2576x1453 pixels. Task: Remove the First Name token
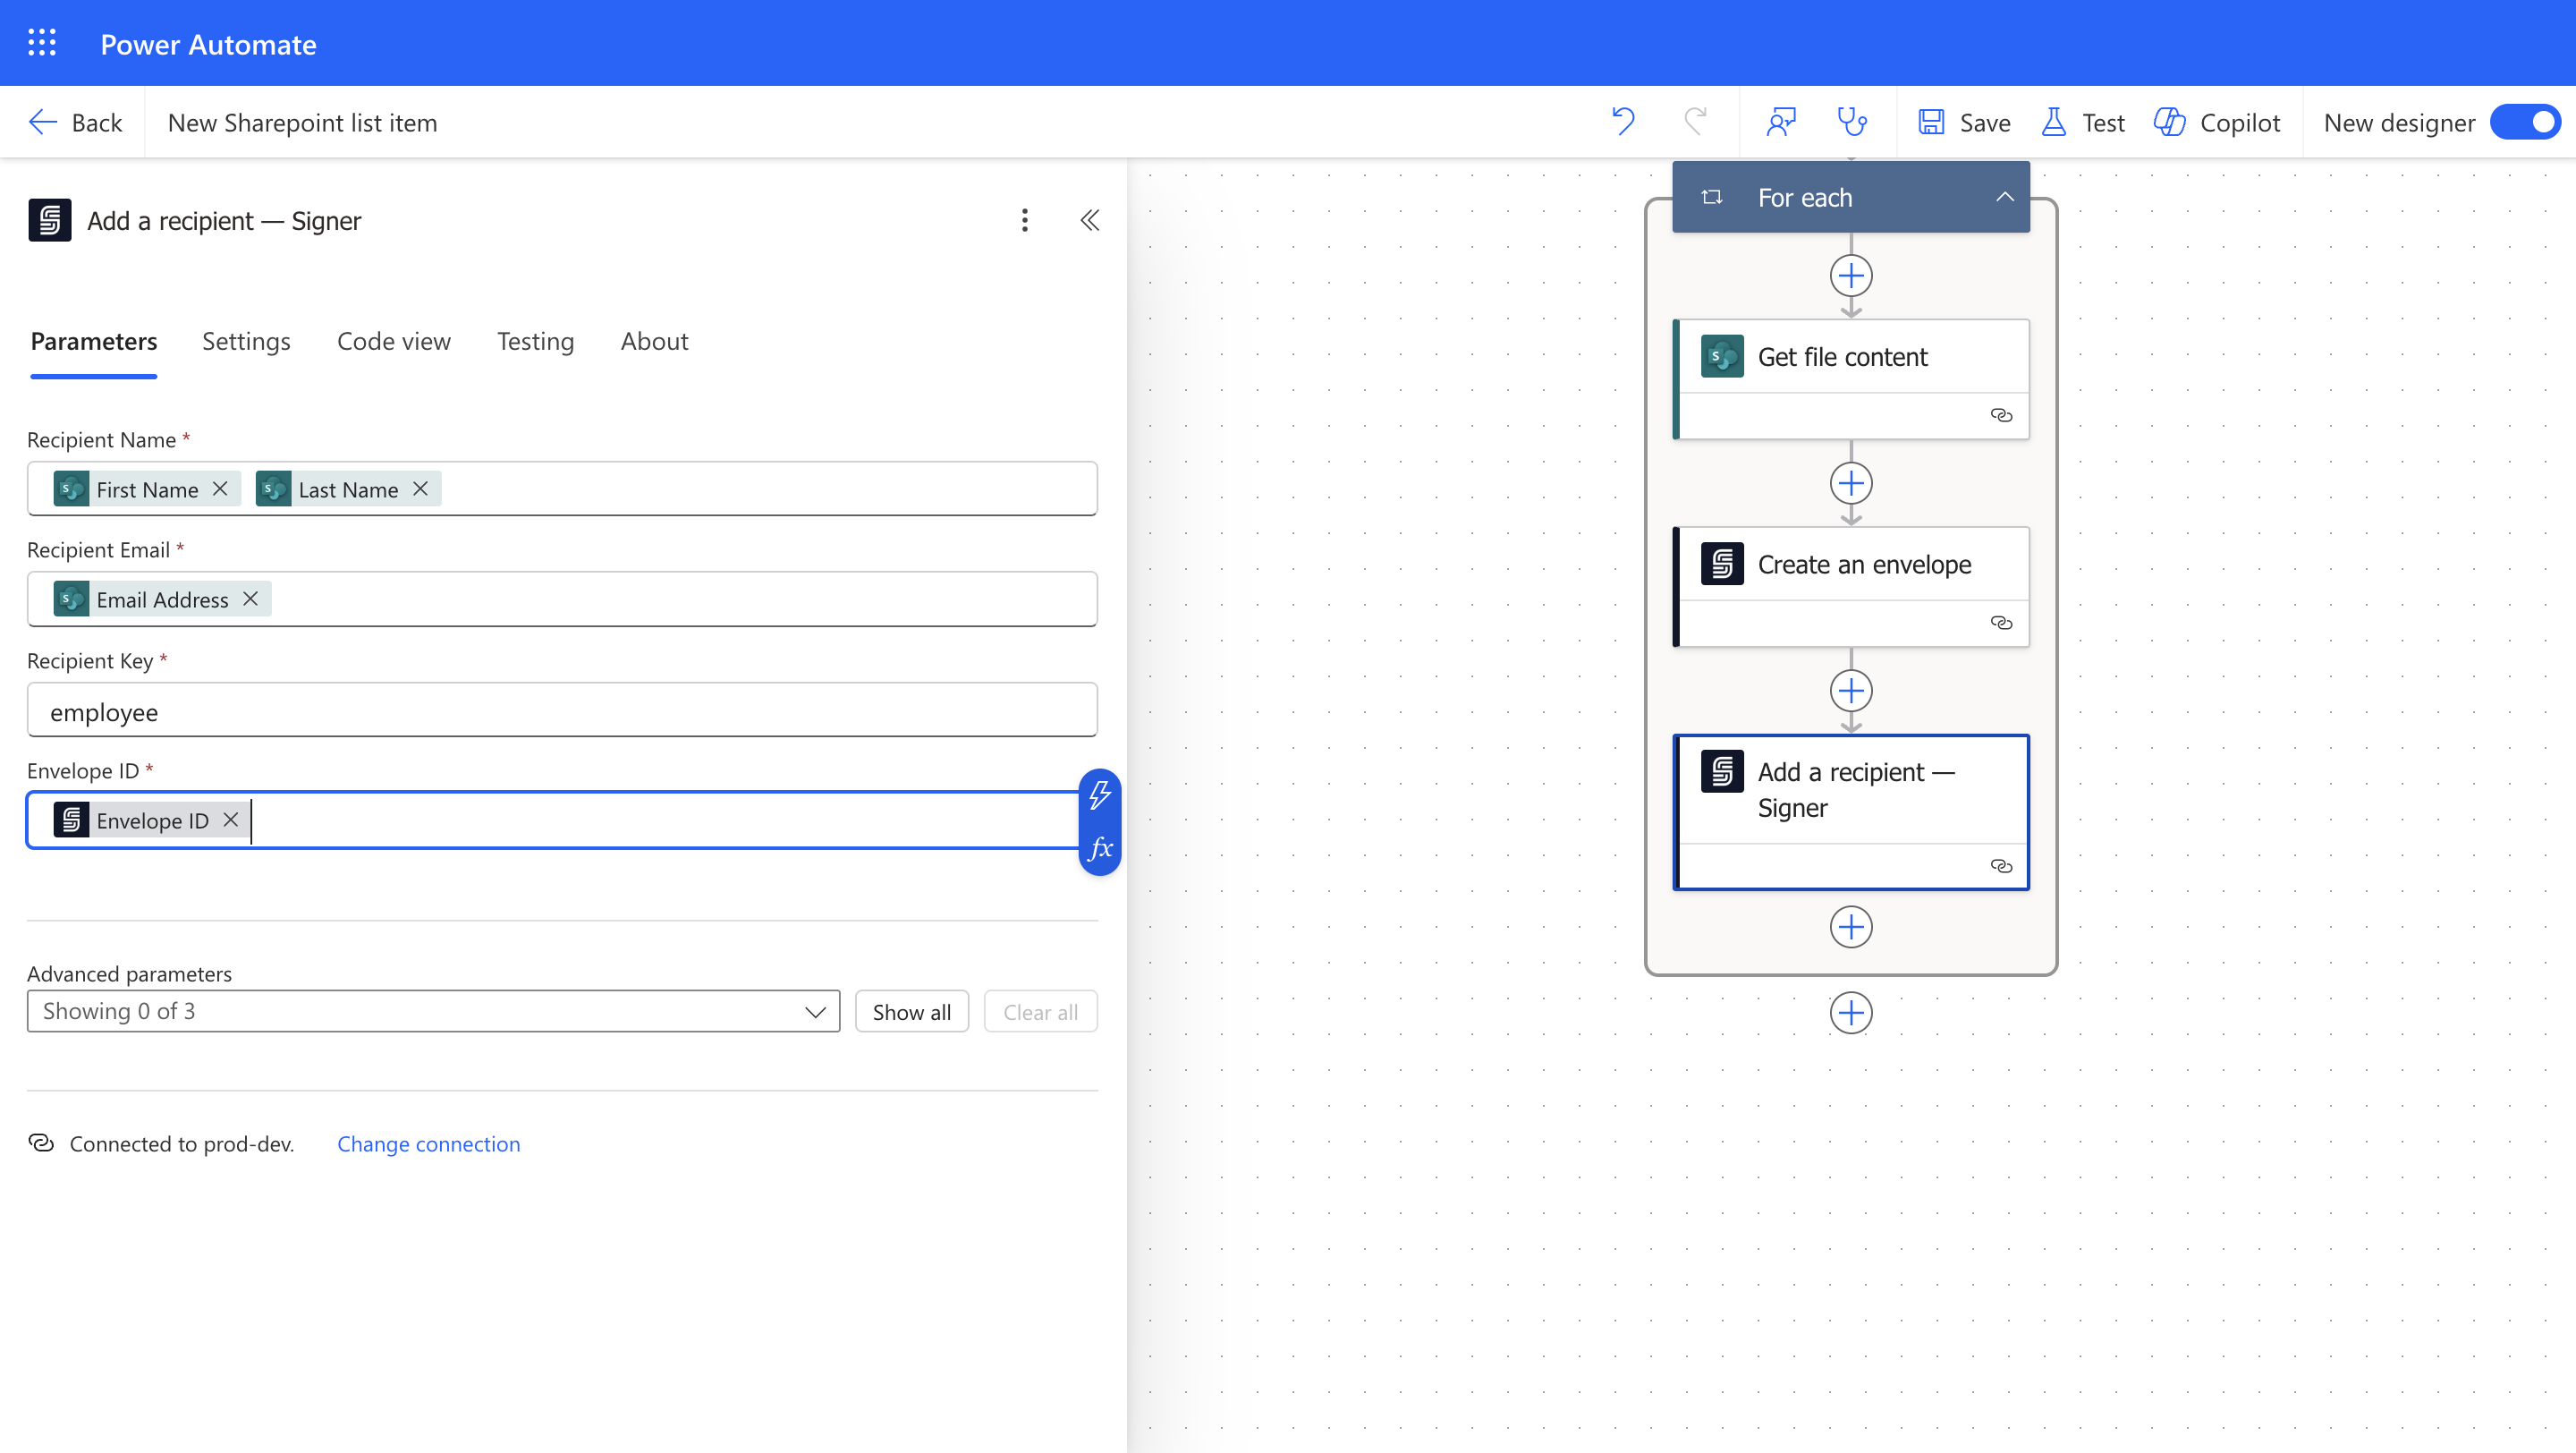click(220, 489)
